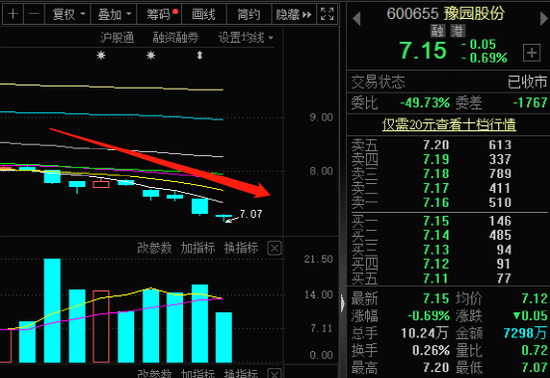Click 委比 value -49.73%
550x378 pixels.
coord(425,103)
